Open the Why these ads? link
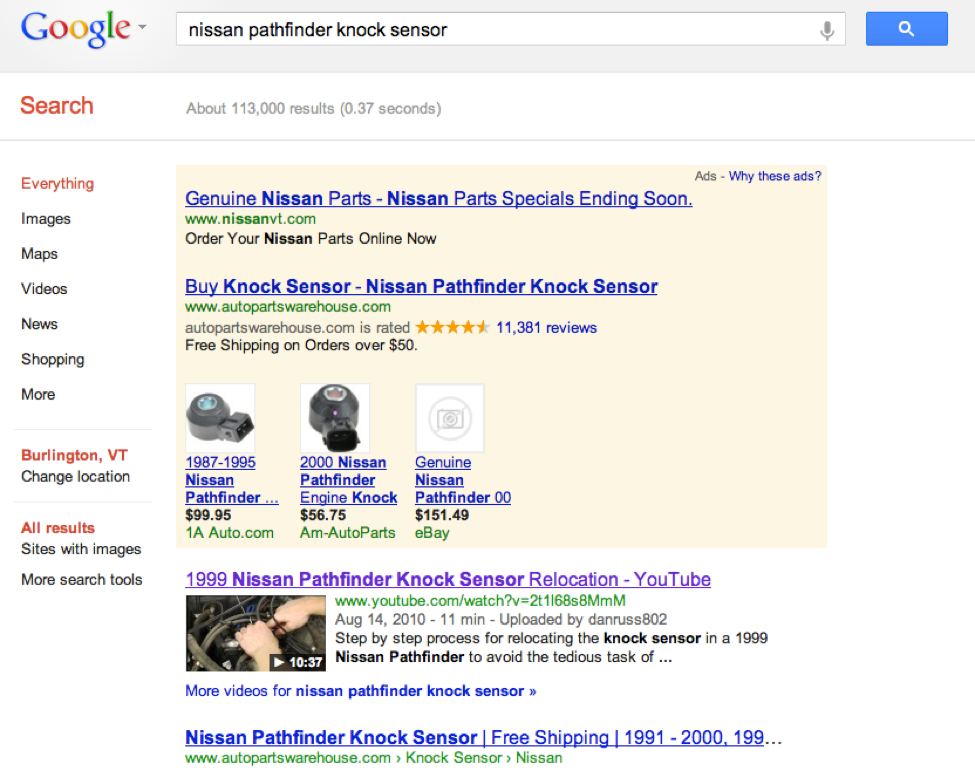The image size is (975, 770). 775,176
